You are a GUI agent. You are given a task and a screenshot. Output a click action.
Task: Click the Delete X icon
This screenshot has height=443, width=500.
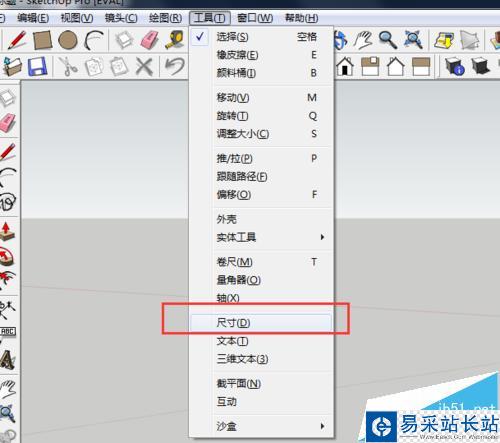click(x=144, y=66)
